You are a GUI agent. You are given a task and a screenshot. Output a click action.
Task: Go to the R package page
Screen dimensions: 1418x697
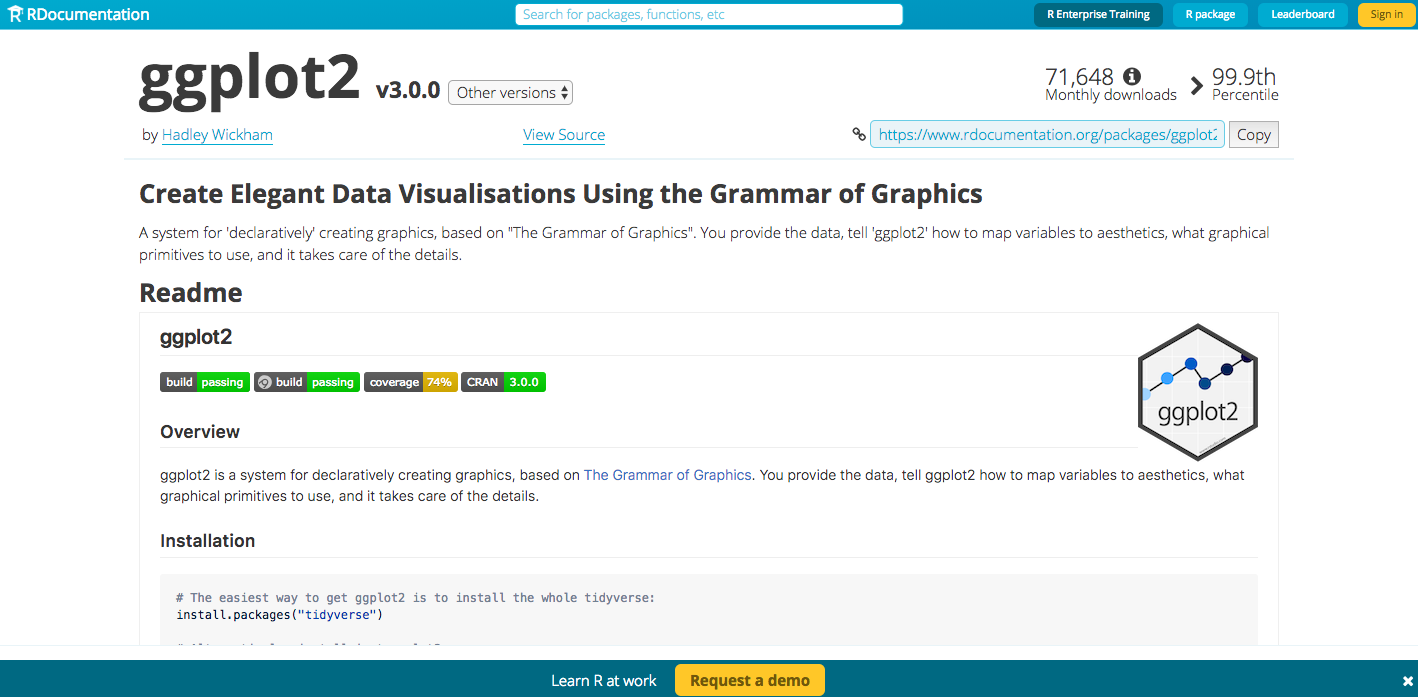(1210, 14)
